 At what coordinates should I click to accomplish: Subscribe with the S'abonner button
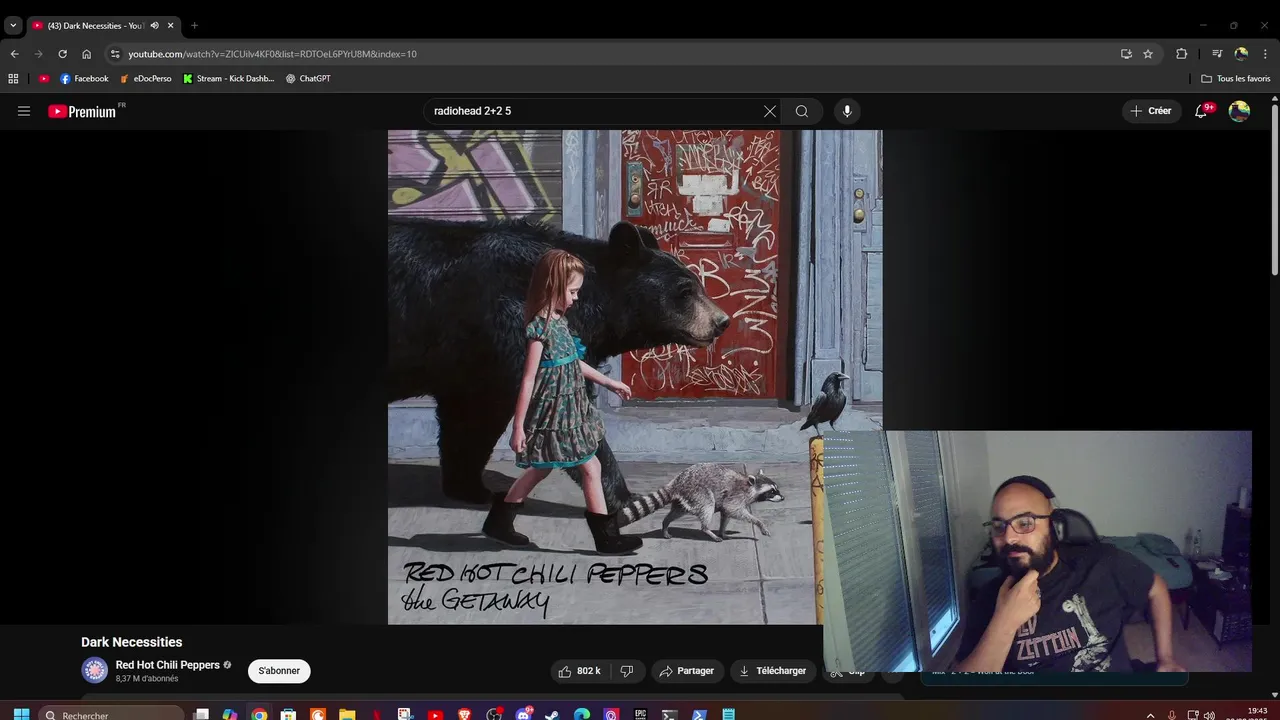[279, 671]
